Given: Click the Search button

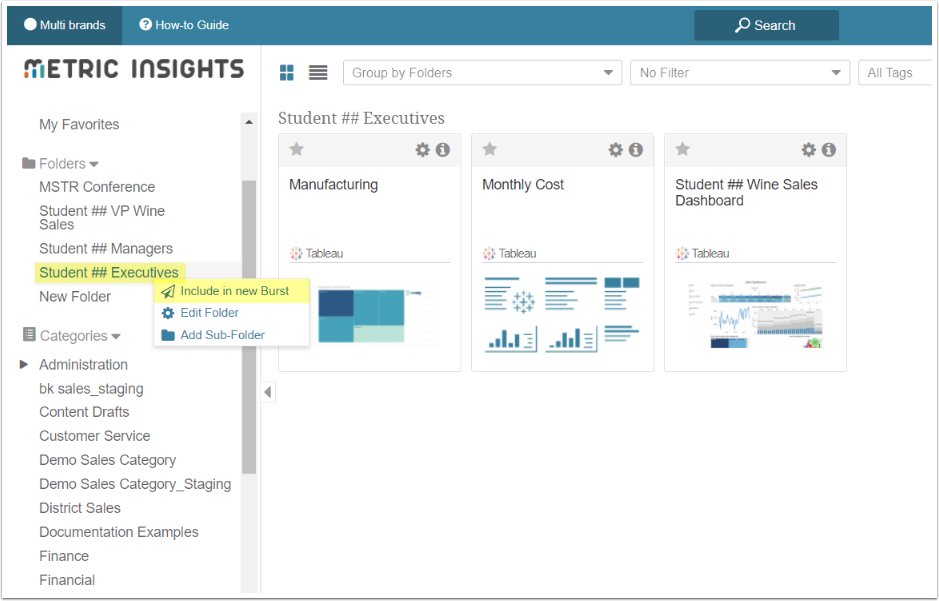Looking at the screenshot, I should (766, 25).
